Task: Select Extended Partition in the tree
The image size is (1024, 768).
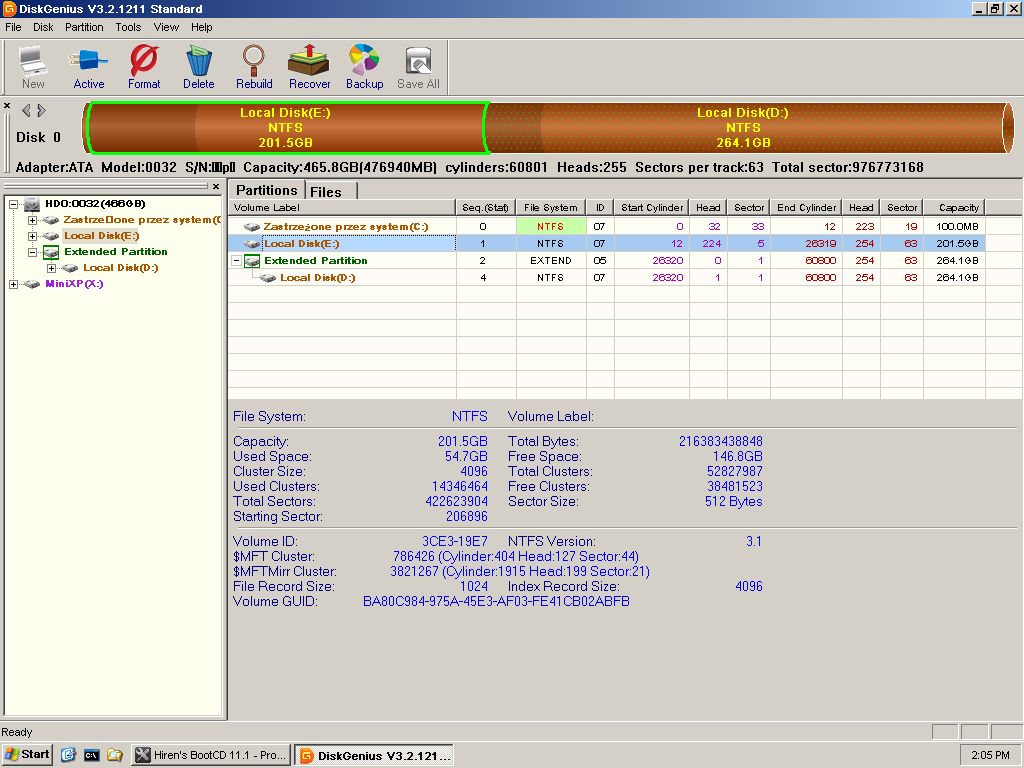Action: click(116, 251)
